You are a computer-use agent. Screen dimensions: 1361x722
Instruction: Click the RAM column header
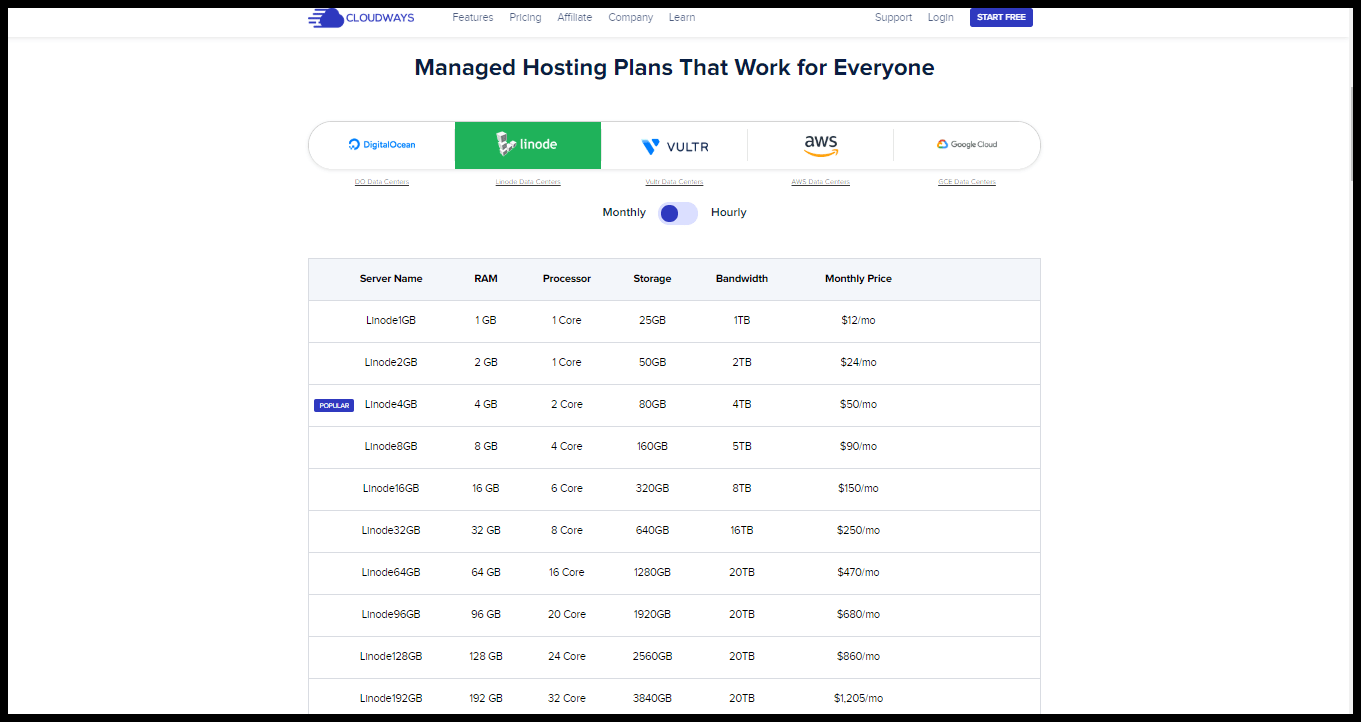486,279
